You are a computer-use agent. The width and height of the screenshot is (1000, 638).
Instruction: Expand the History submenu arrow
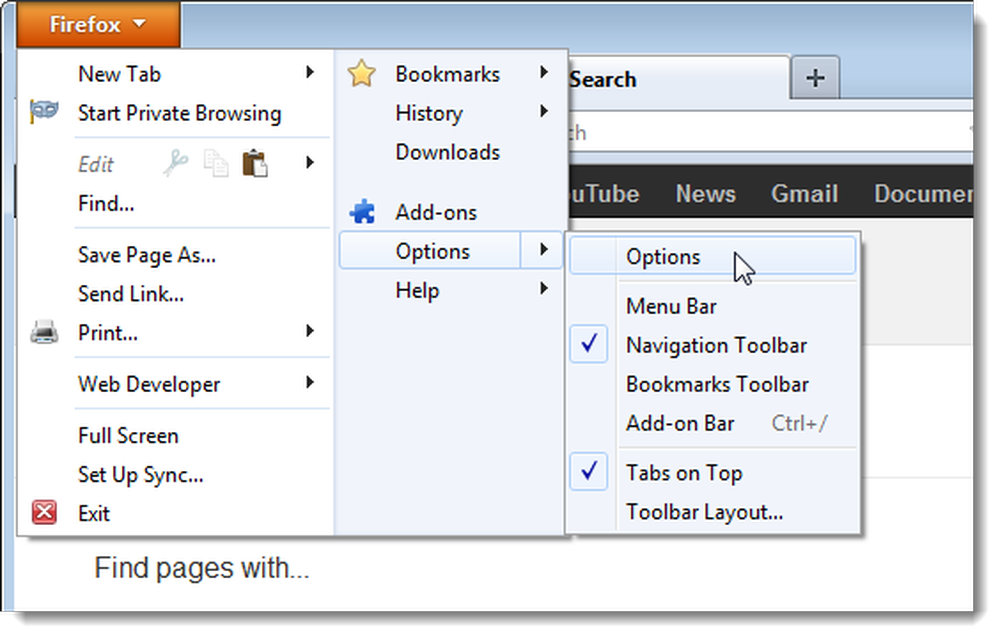543,112
